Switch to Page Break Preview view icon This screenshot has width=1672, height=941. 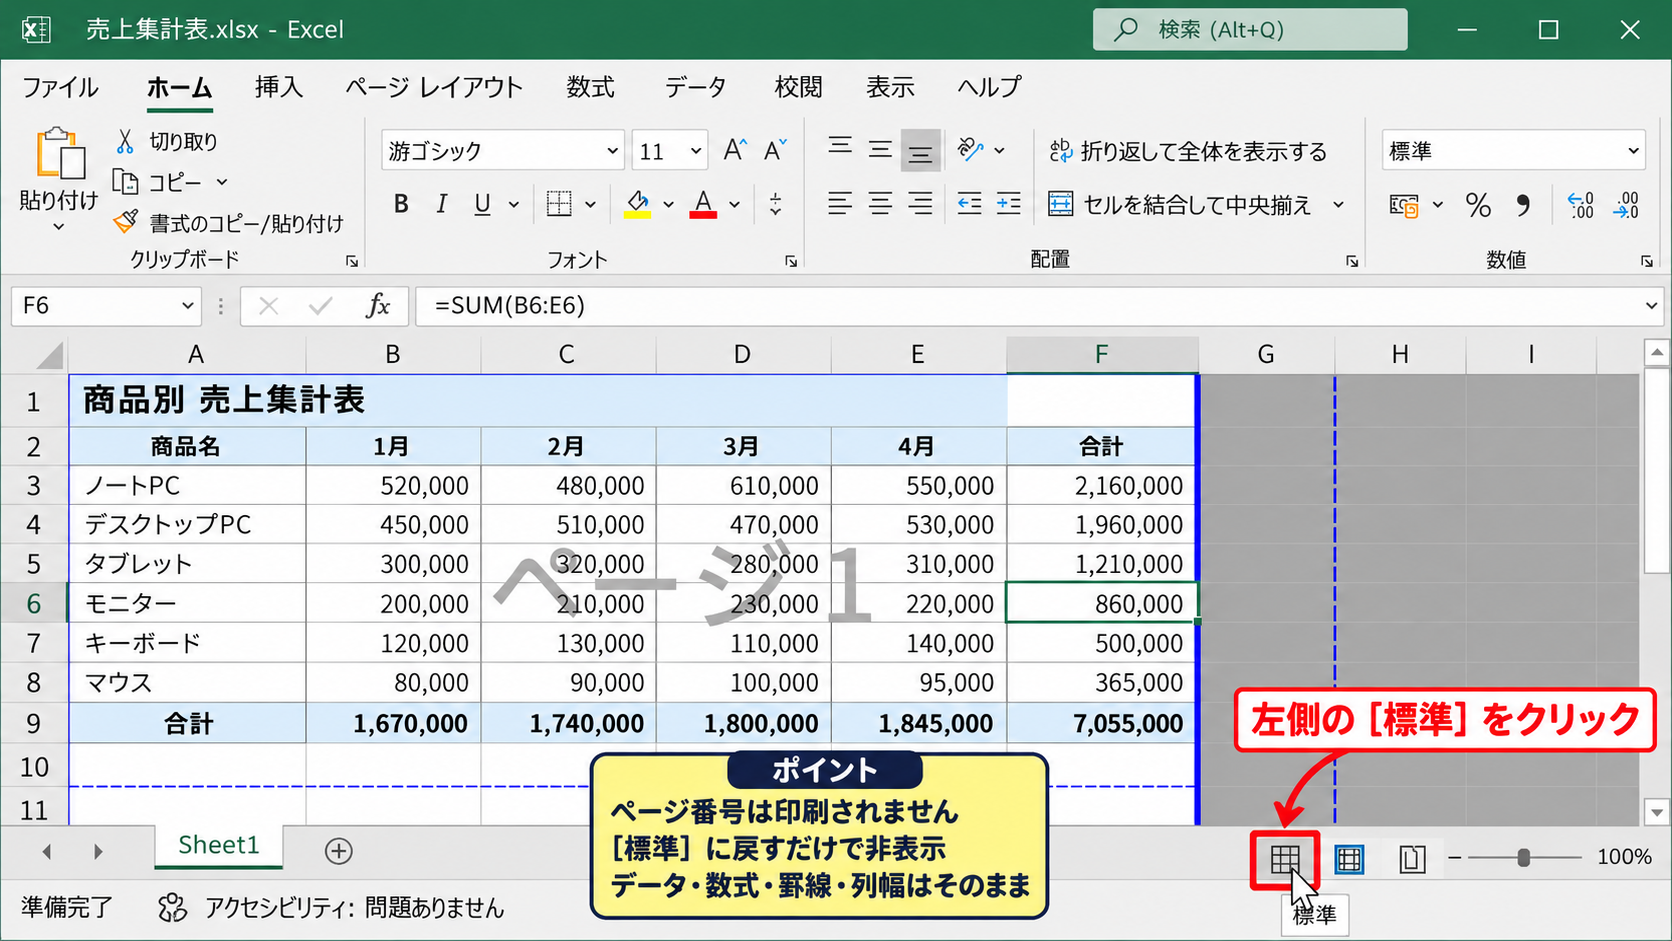coord(1349,858)
